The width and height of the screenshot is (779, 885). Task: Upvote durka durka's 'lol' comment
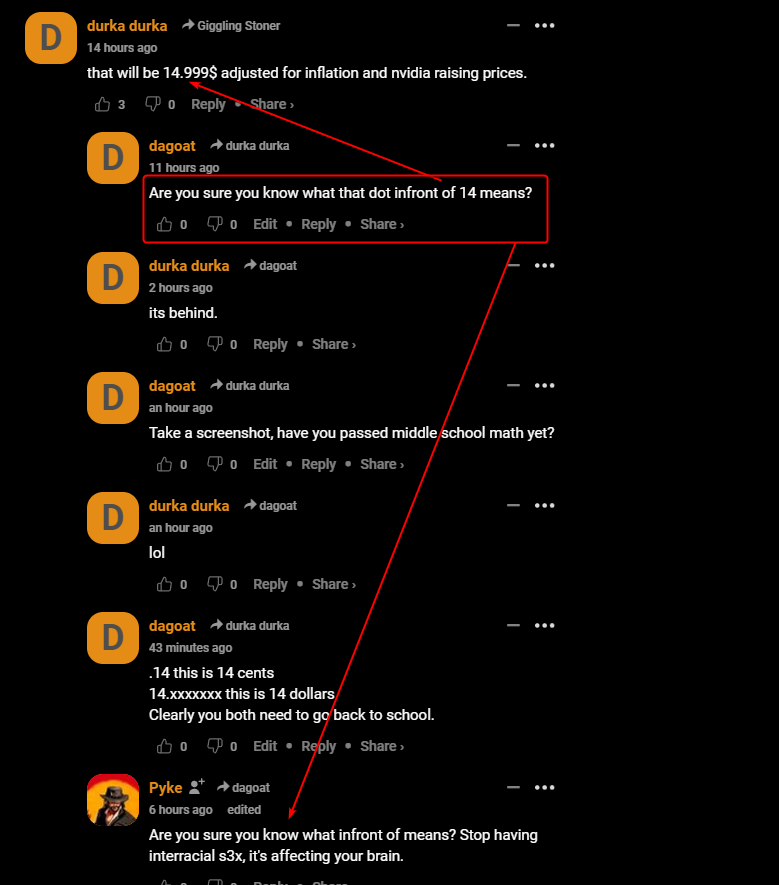tap(164, 584)
